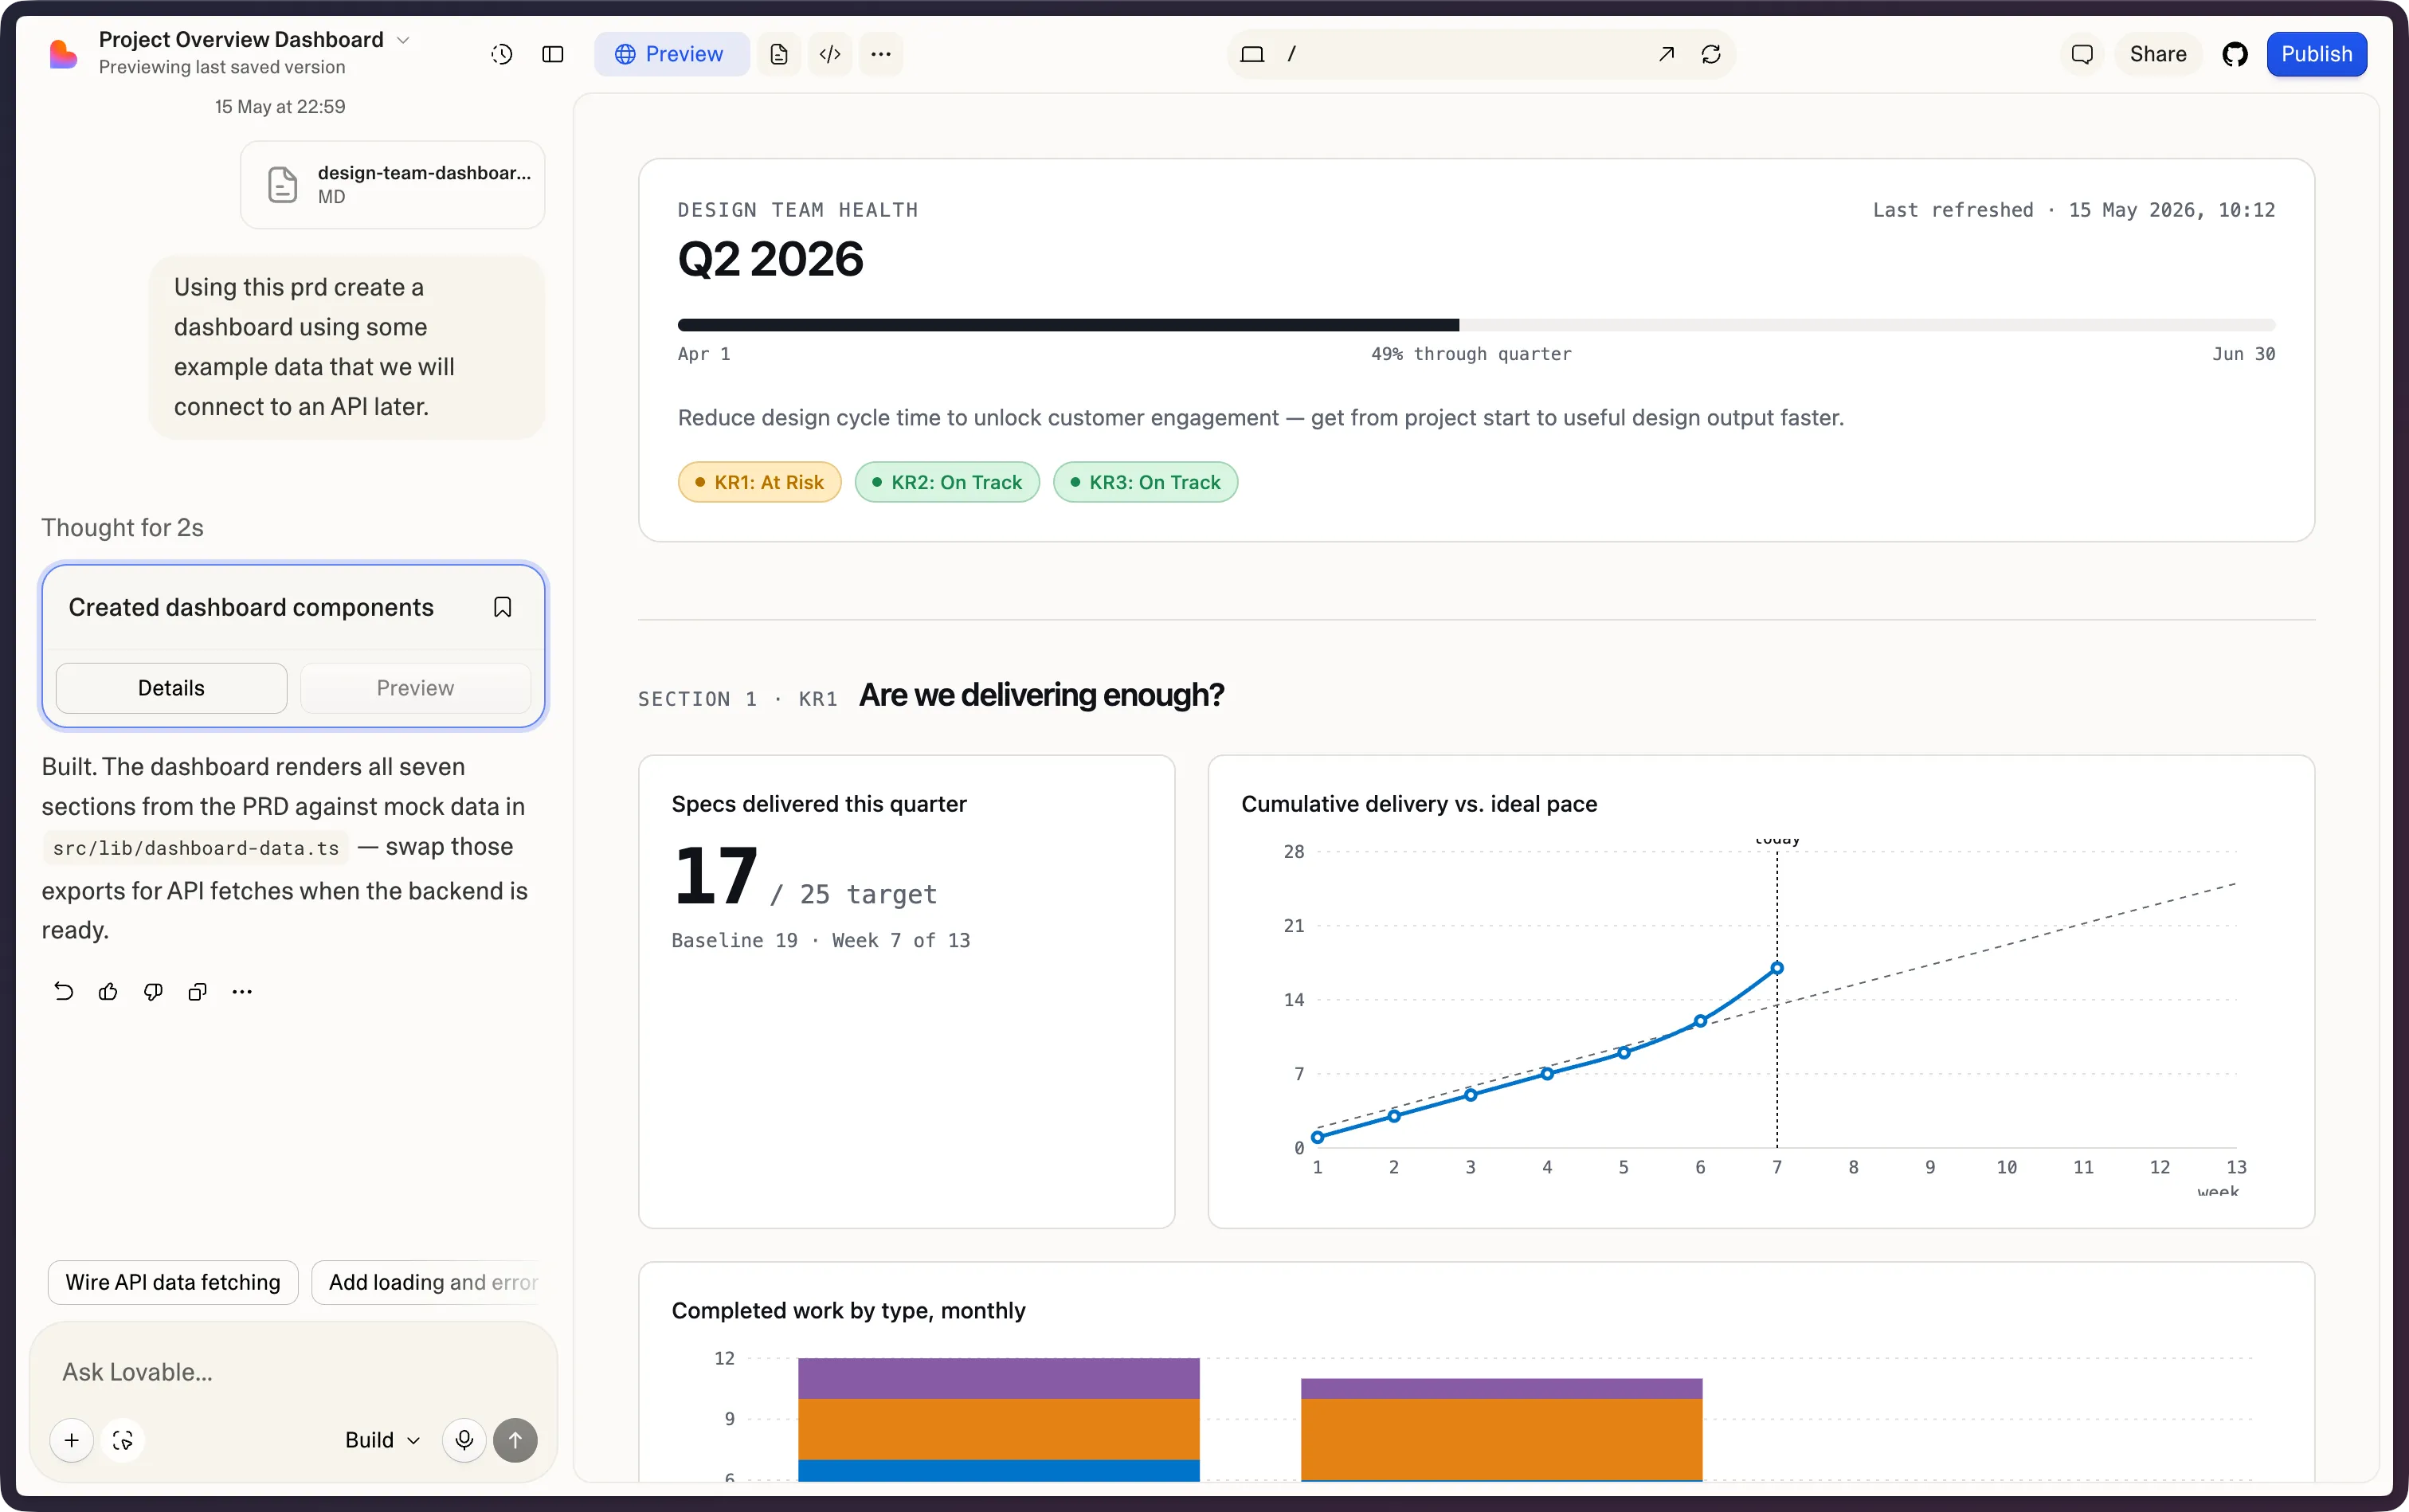This screenshot has height=1512, width=2409.
Task: Open the design-team-dashboard MD file attachment
Action: pos(392,184)
